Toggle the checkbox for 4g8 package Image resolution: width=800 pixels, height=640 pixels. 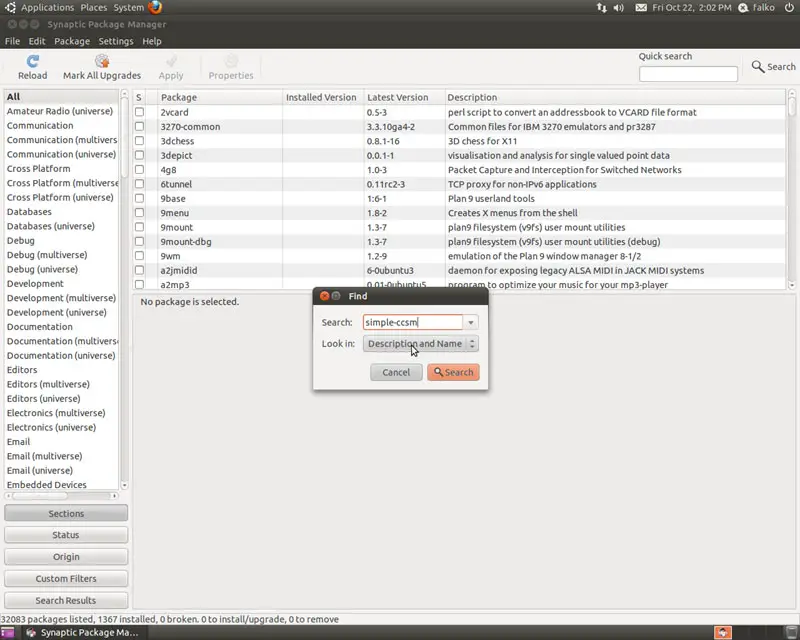(139, 169)
